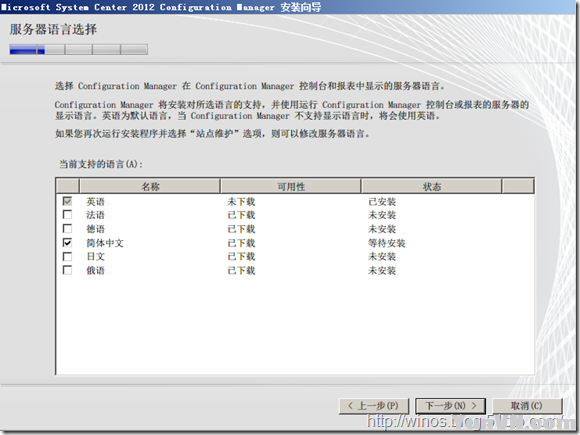
Task: Click 未安装 status in 俄语 row
Action: [x=382, y=271]
